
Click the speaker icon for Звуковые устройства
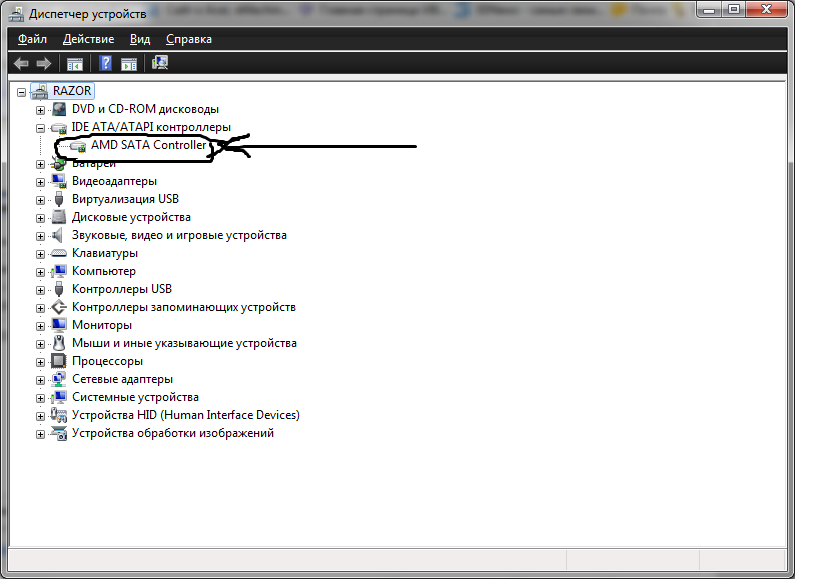[58, 235]
